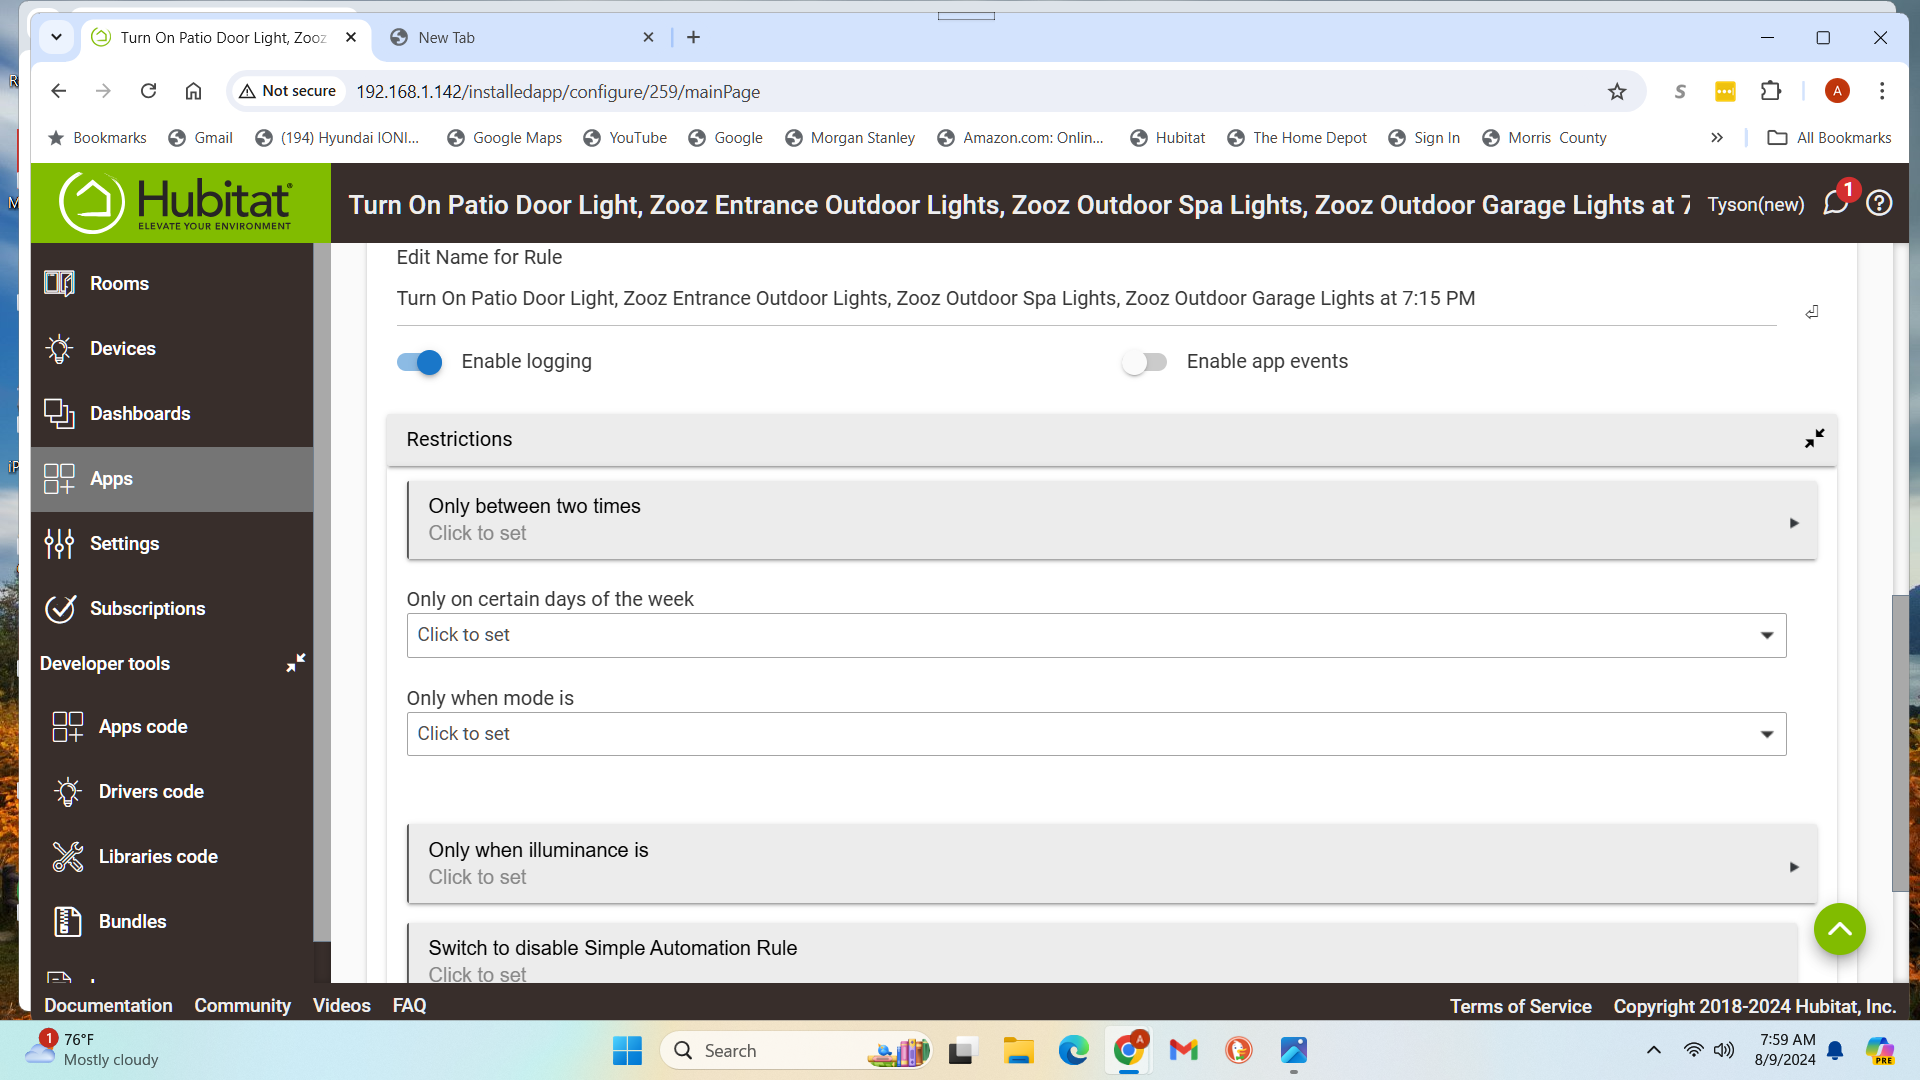Open the Rooms section
Viewport: 1920px width, 1080px height.
point(120,283)
